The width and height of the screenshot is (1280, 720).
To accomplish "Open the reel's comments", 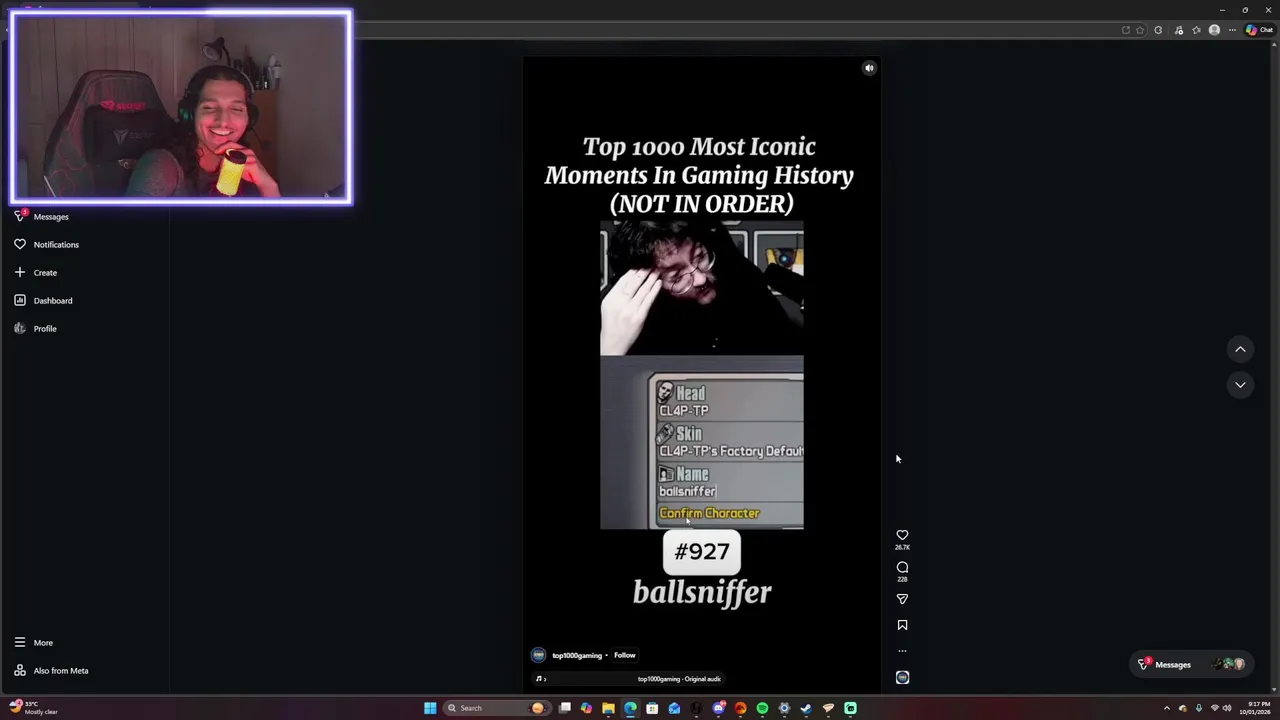I will (902, 567).
